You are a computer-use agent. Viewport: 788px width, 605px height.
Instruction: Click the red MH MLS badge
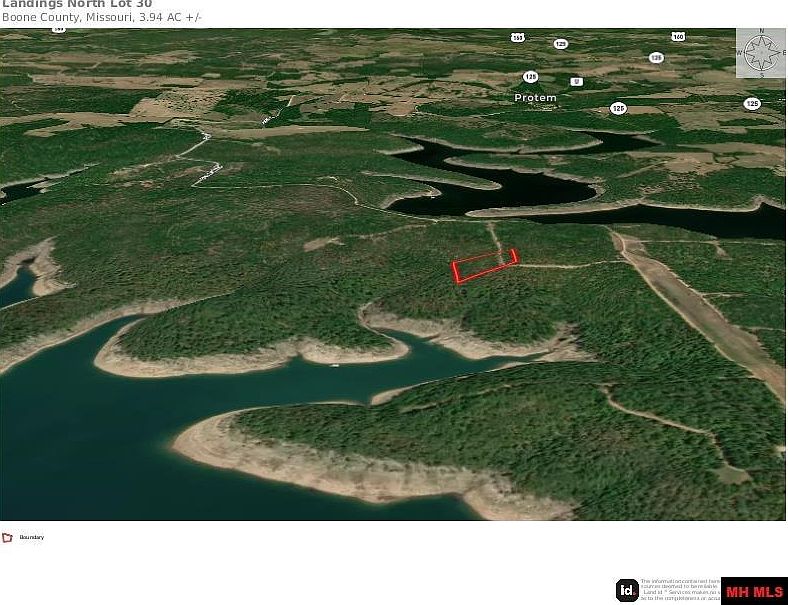tap(754, 591)
